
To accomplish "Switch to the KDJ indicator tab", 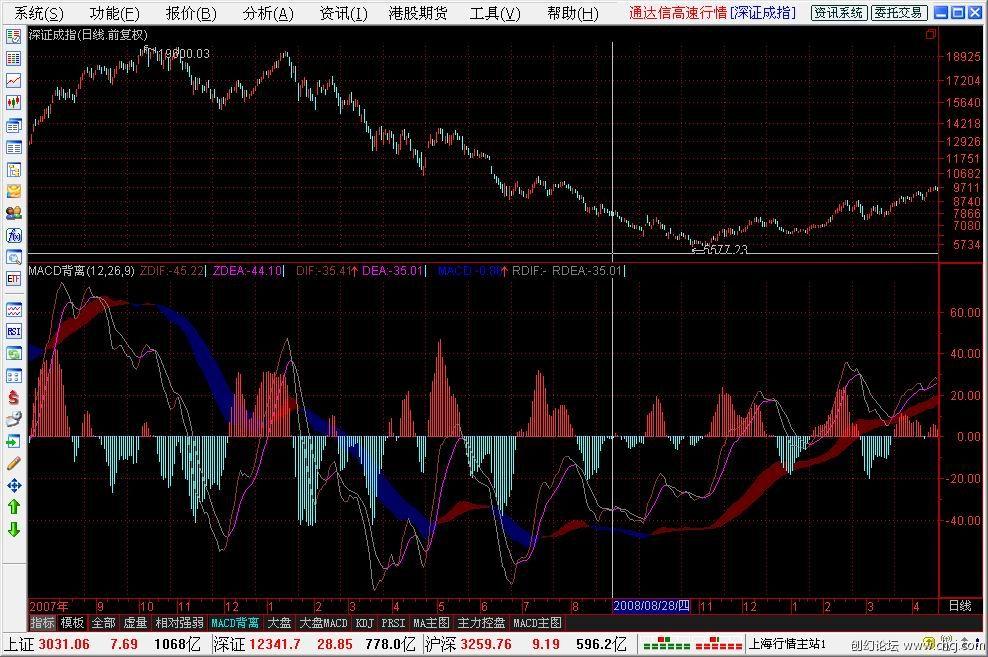I will click(364, 623).
